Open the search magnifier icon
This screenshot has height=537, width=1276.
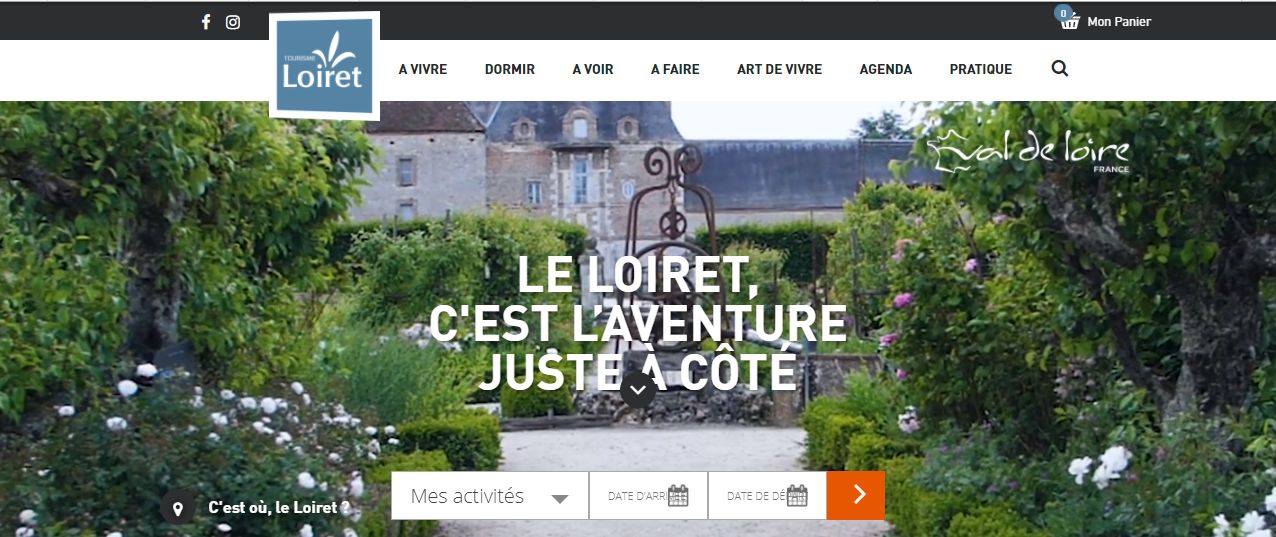(1060, 69)
